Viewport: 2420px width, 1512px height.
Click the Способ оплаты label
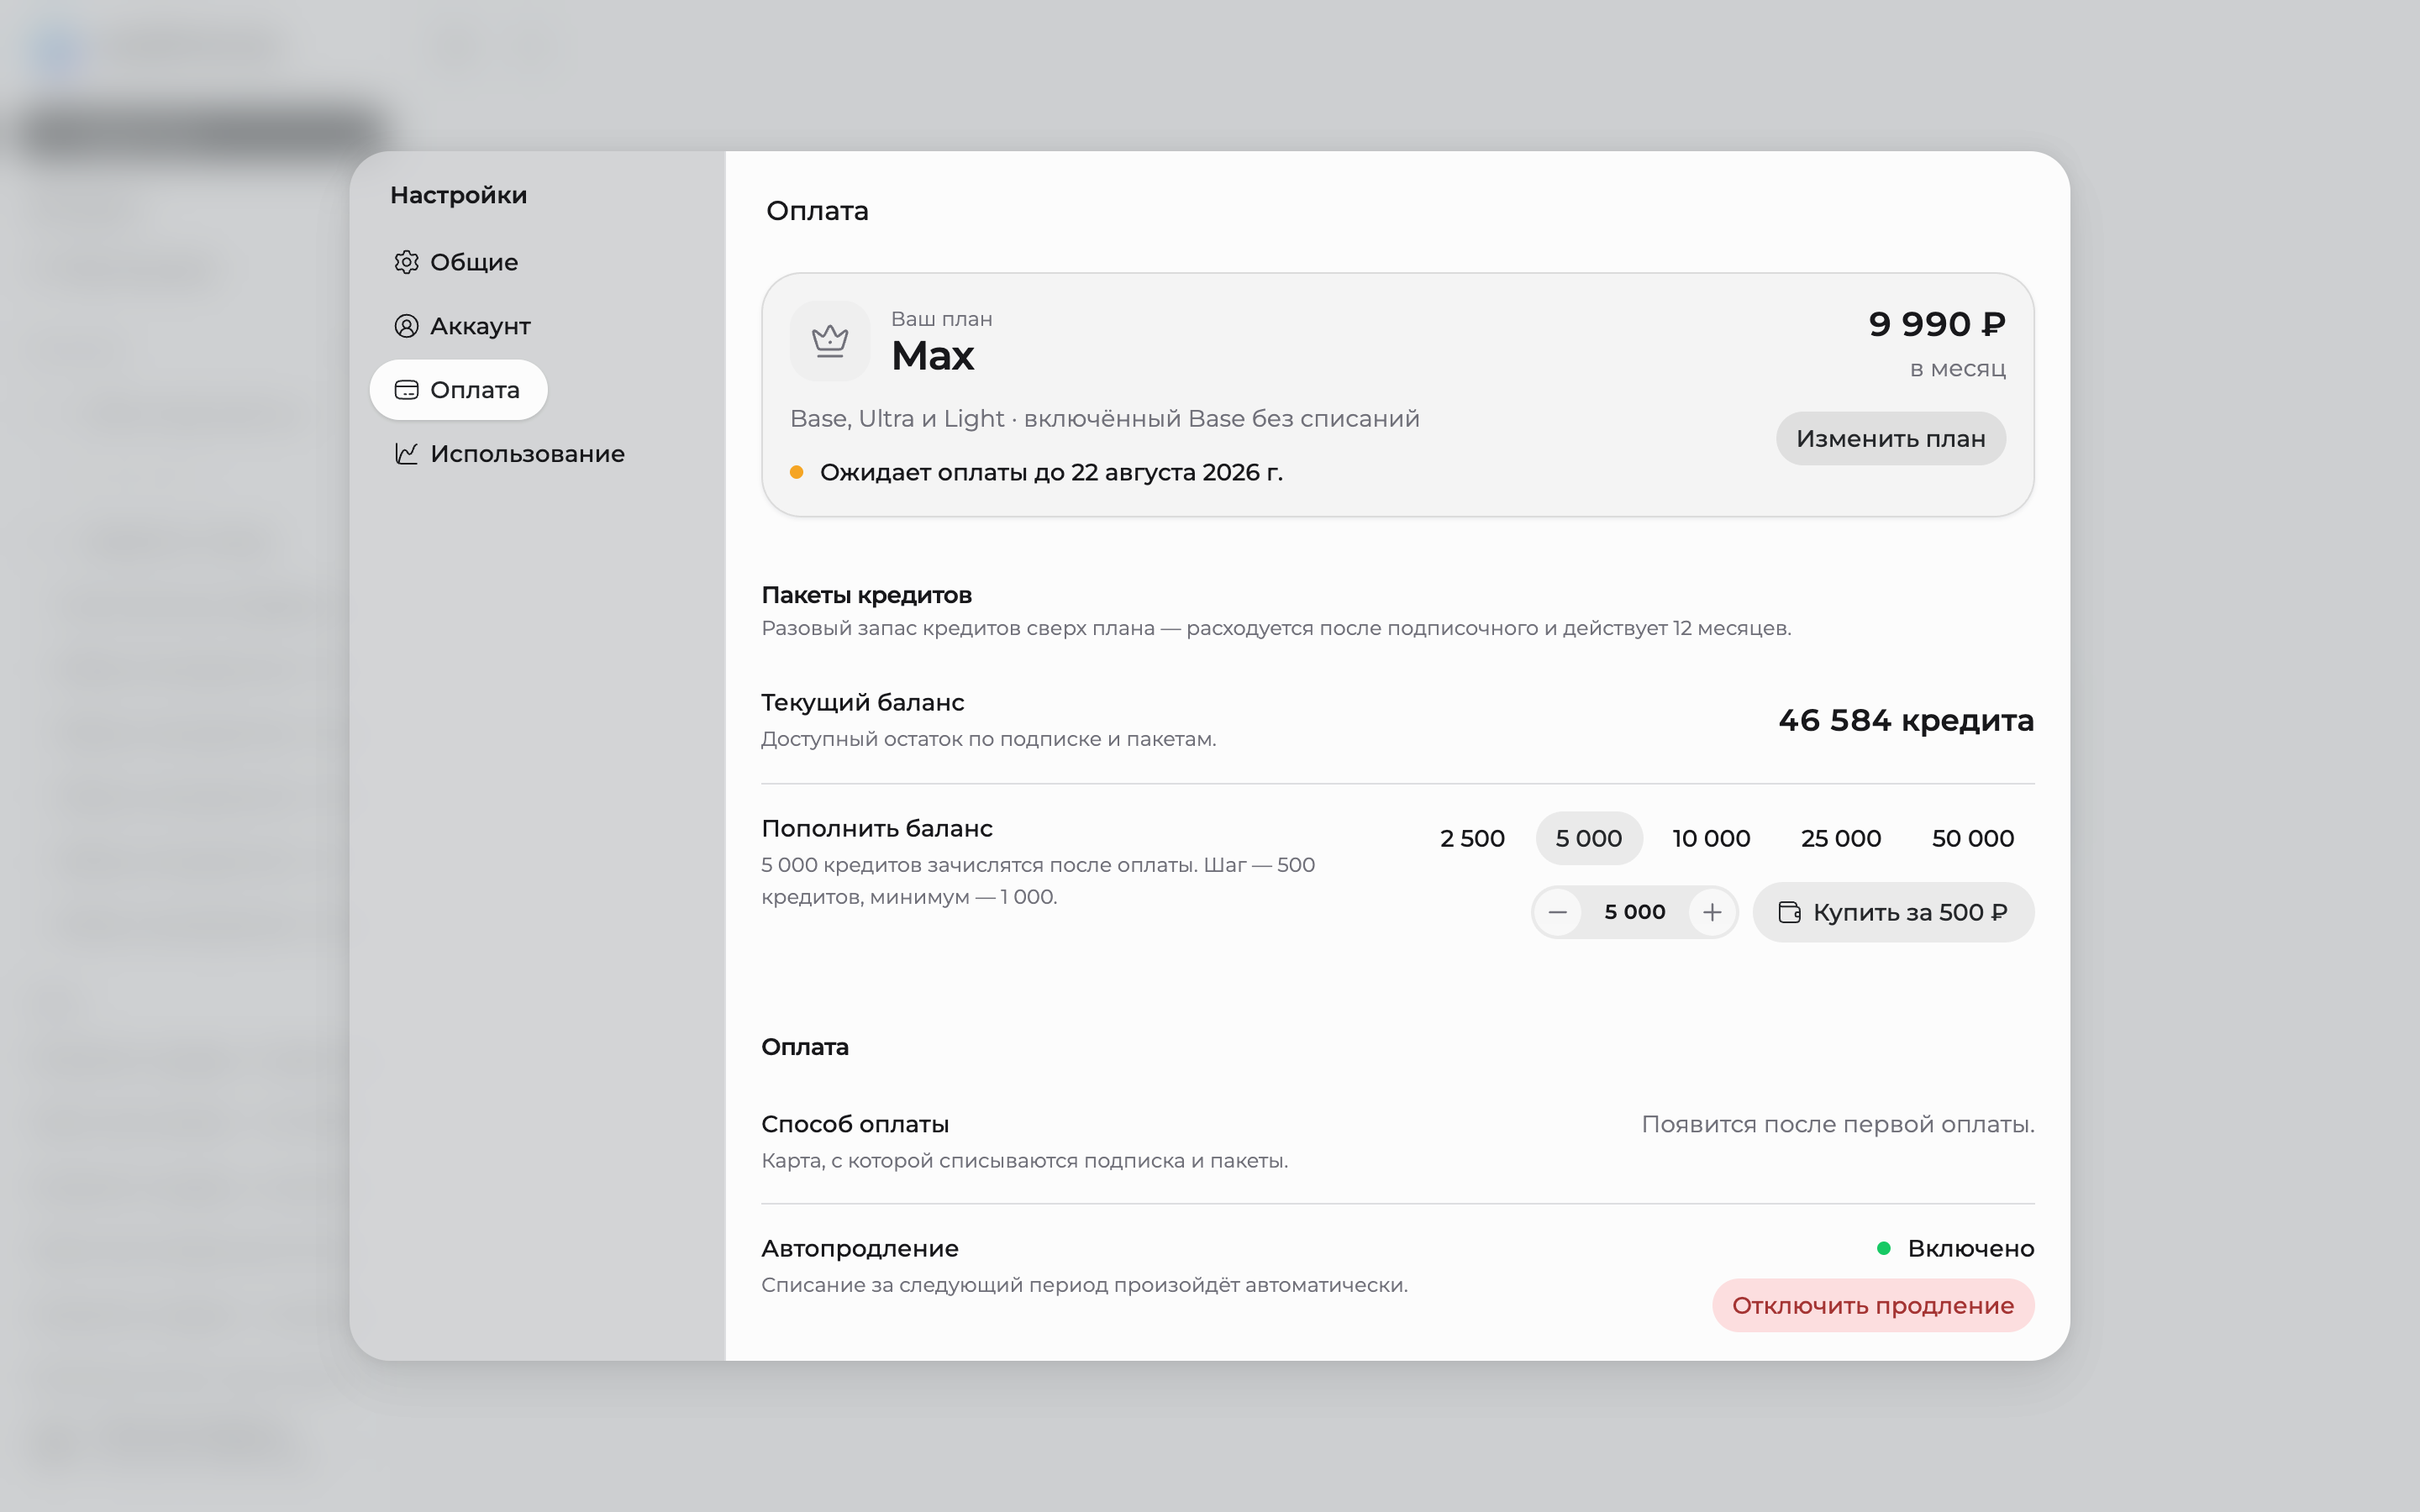[x=855, y=1124]
